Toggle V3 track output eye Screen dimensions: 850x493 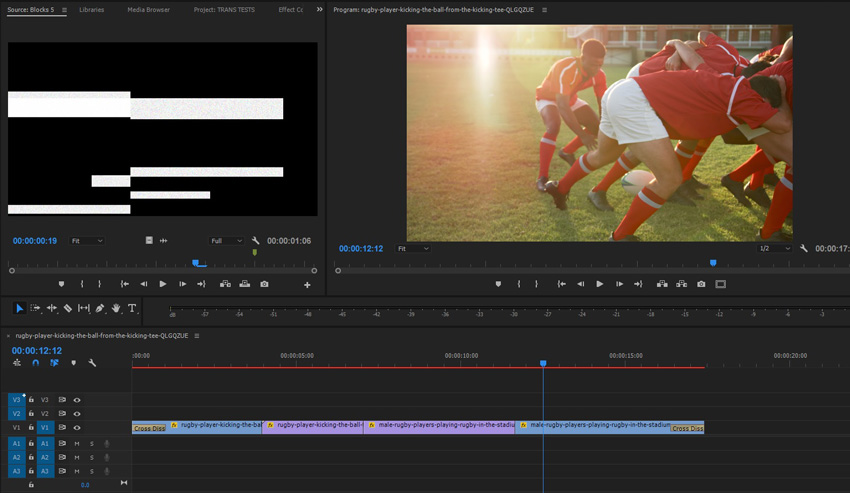coord(77,400)
